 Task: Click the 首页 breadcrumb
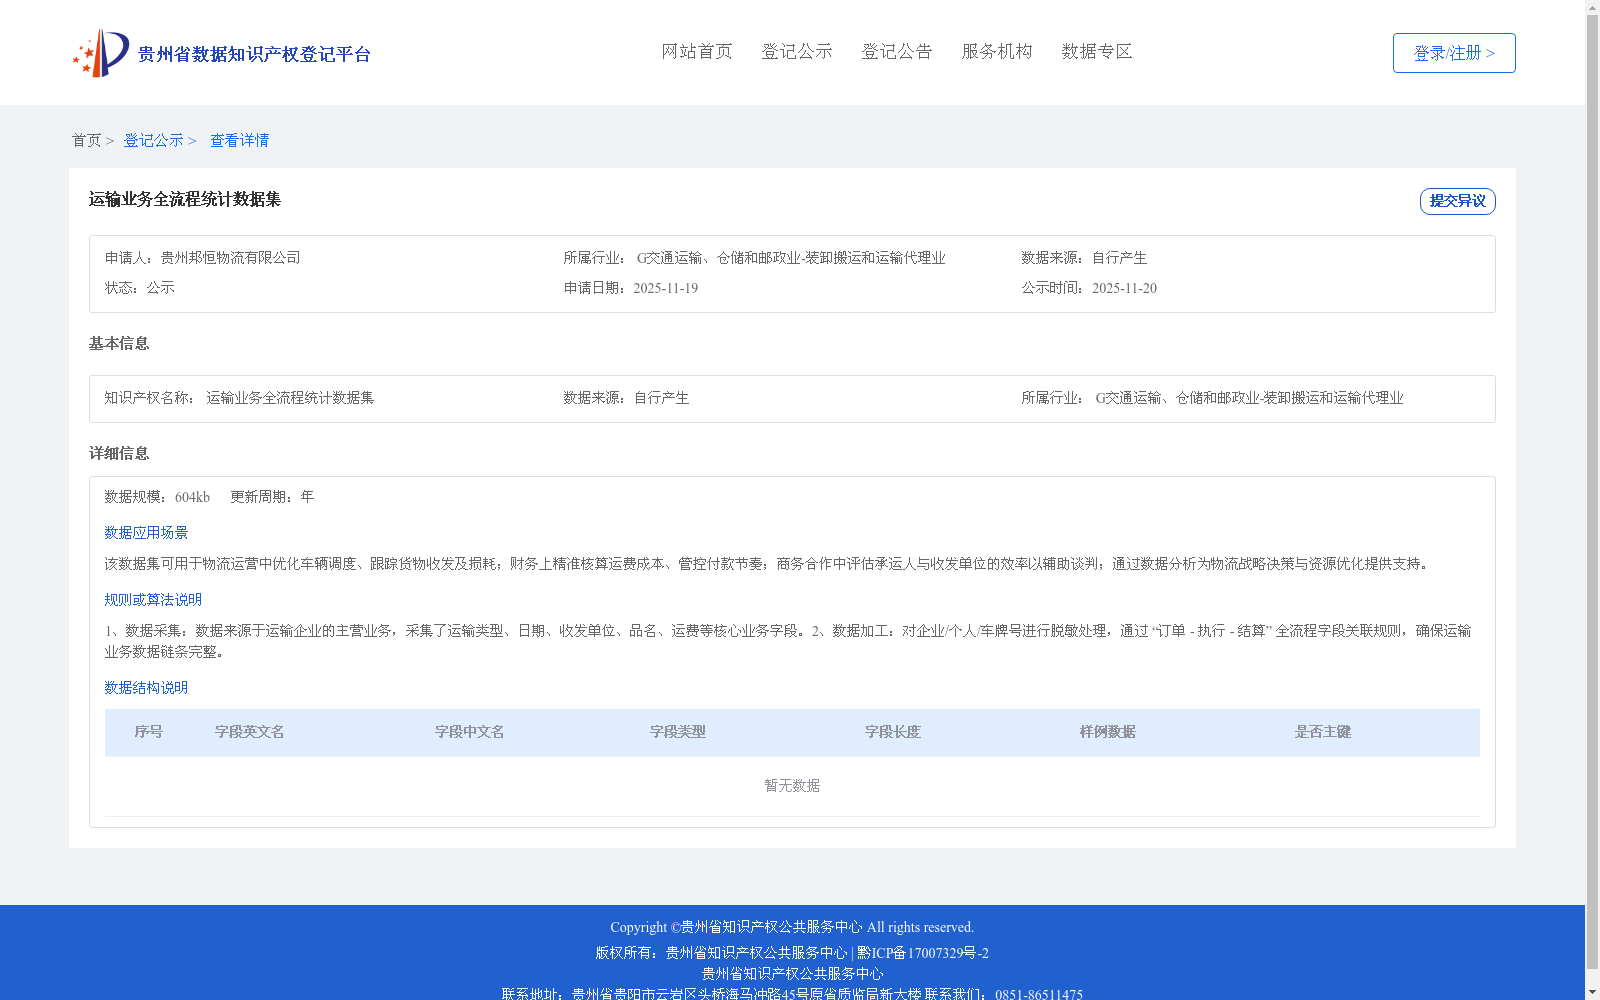(x=86, y=140)
